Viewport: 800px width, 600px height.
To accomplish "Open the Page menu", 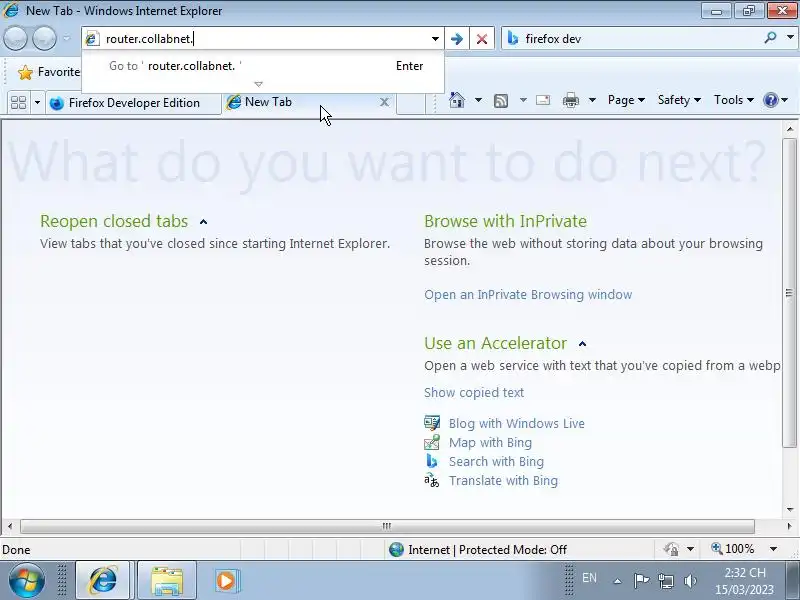I will tap(626, 100).
